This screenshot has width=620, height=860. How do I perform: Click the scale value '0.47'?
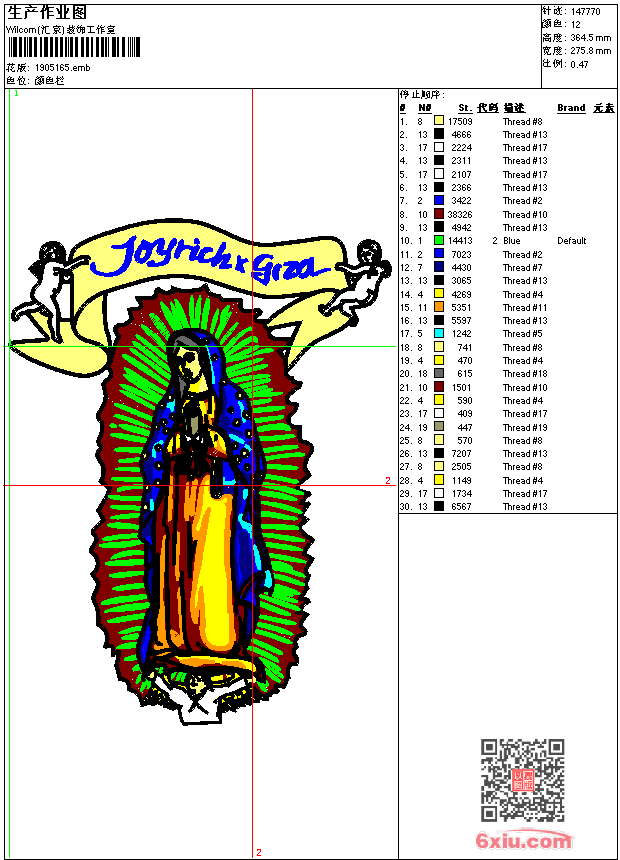(579, 64)
